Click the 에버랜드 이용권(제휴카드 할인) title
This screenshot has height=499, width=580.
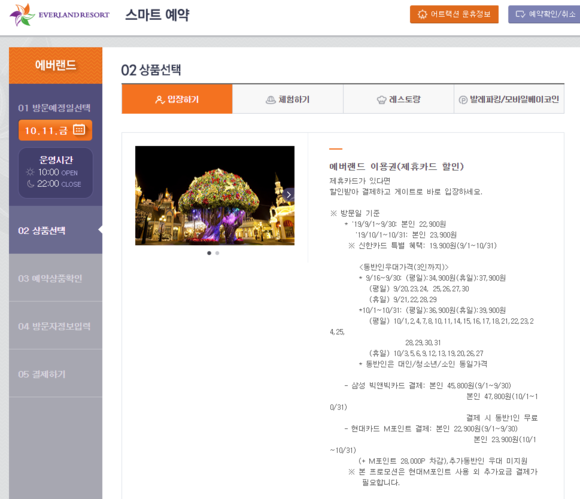point(396,166)
